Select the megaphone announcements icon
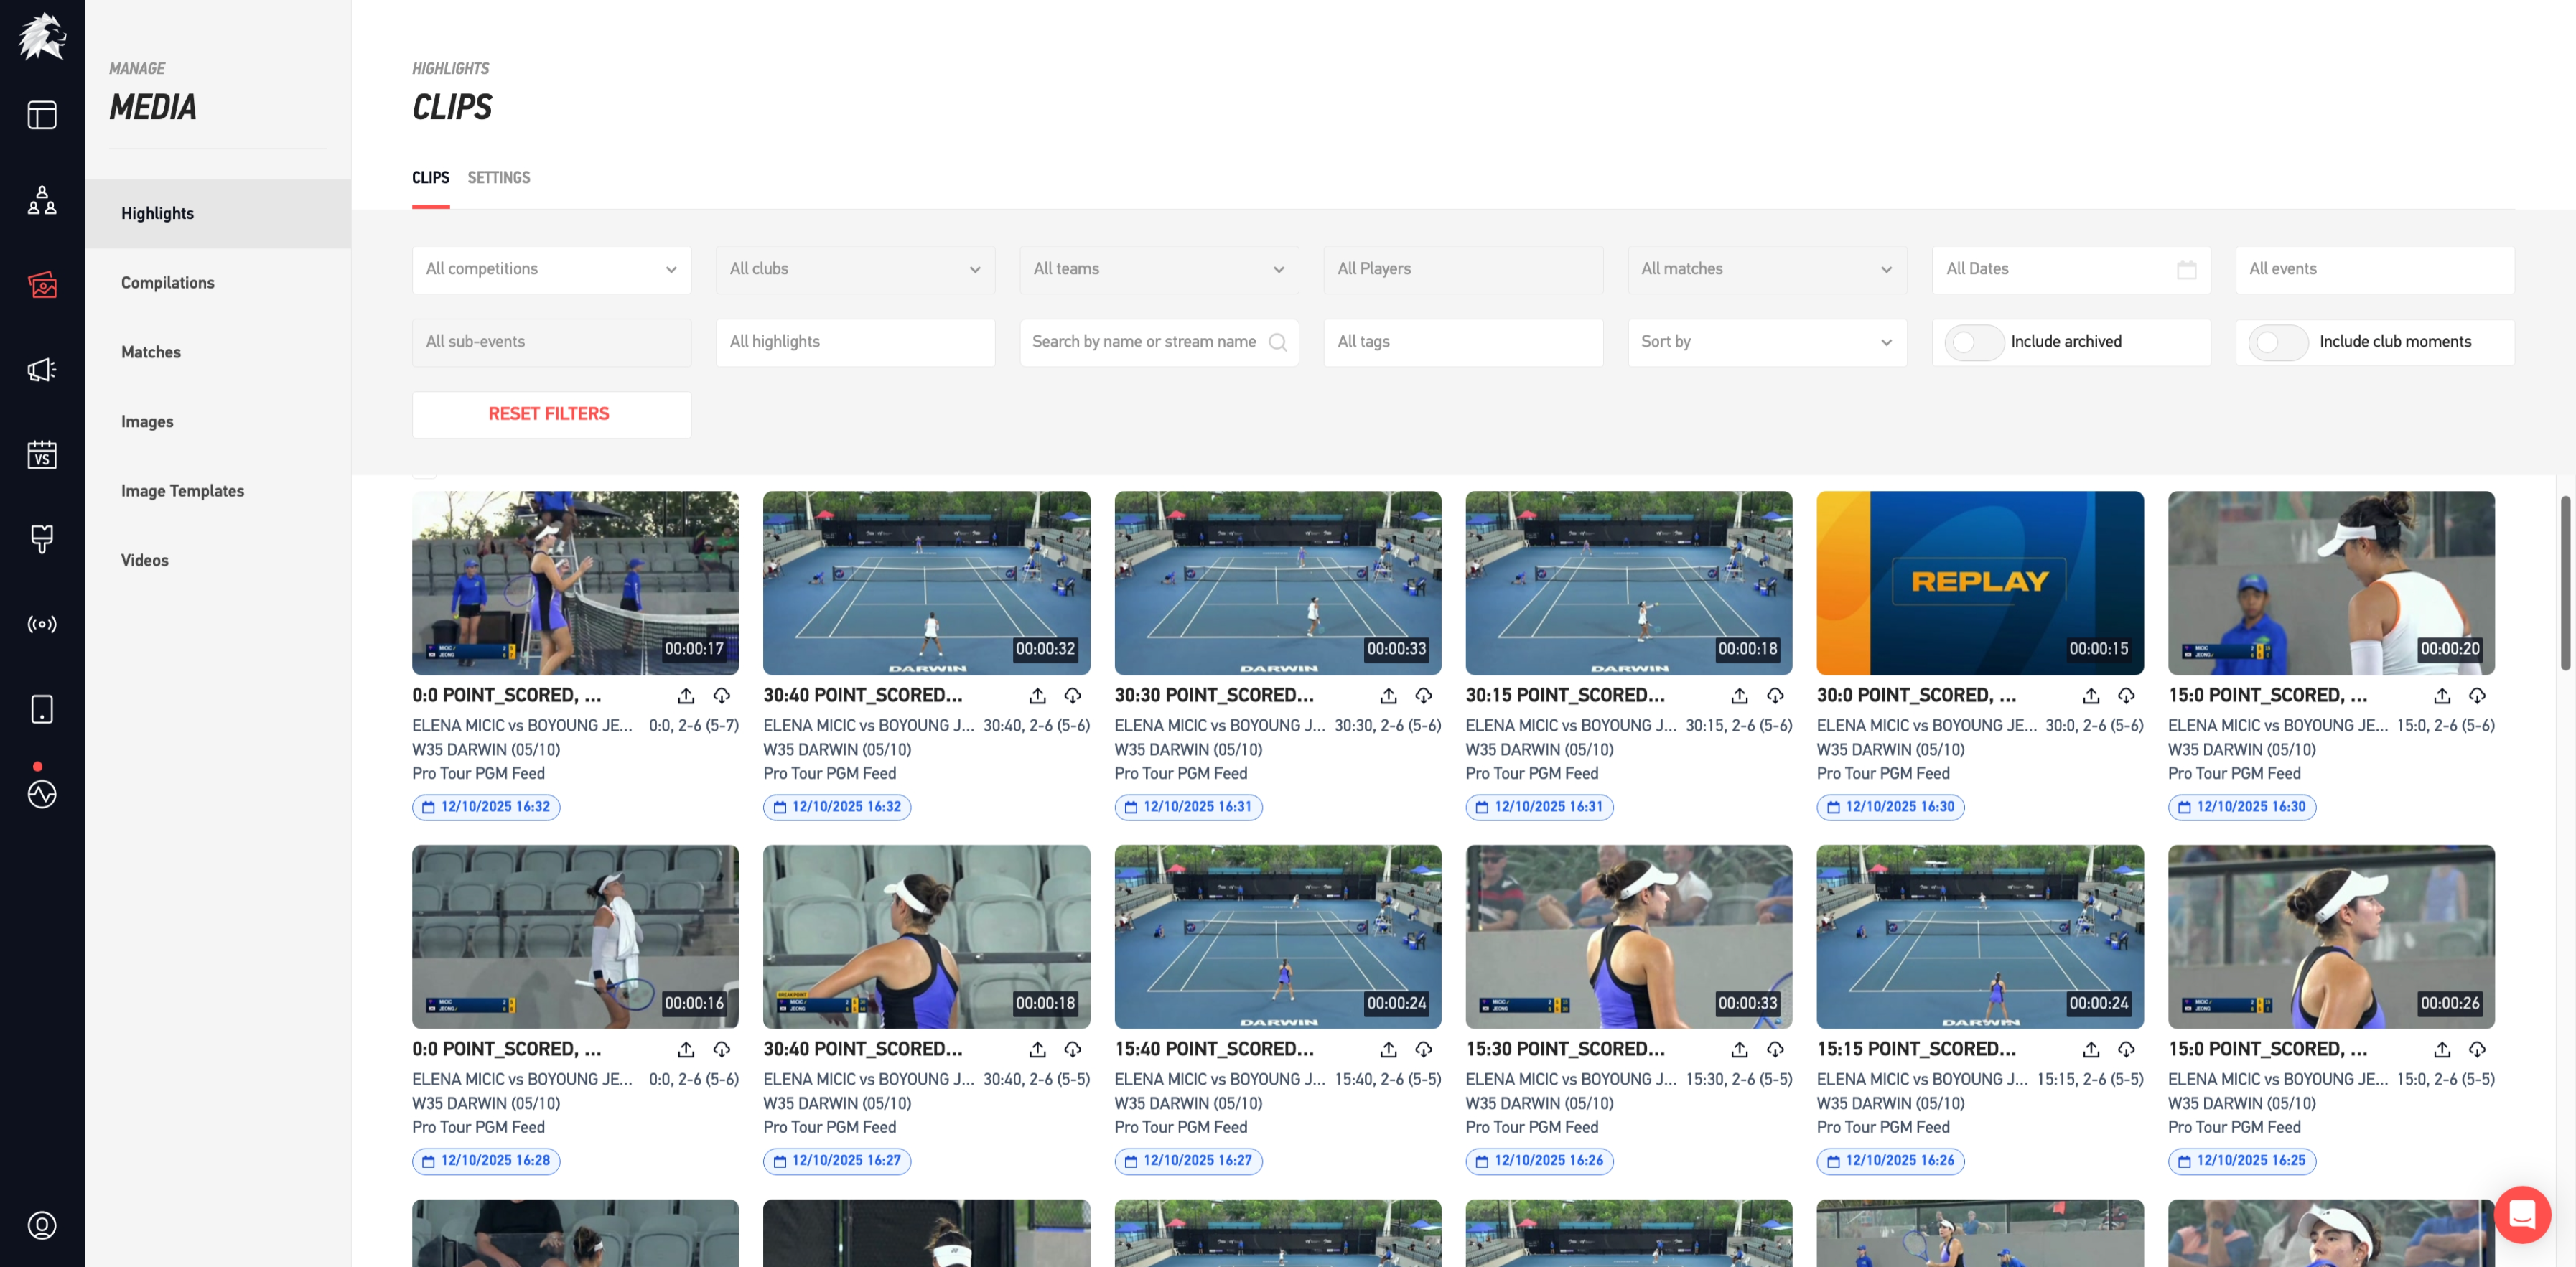2576x1267 pixels. tap(41, 370)
